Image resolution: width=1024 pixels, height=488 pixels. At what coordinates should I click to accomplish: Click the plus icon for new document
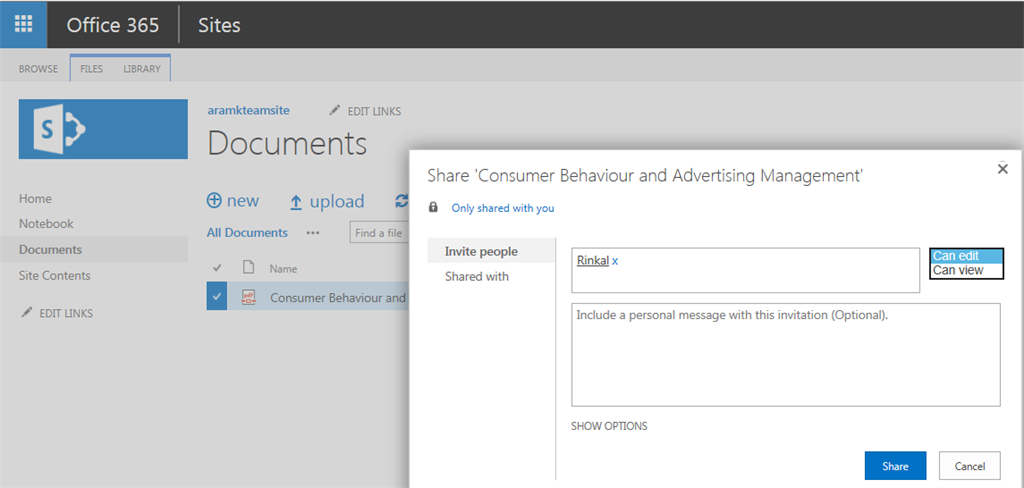(x=214, y=201)
